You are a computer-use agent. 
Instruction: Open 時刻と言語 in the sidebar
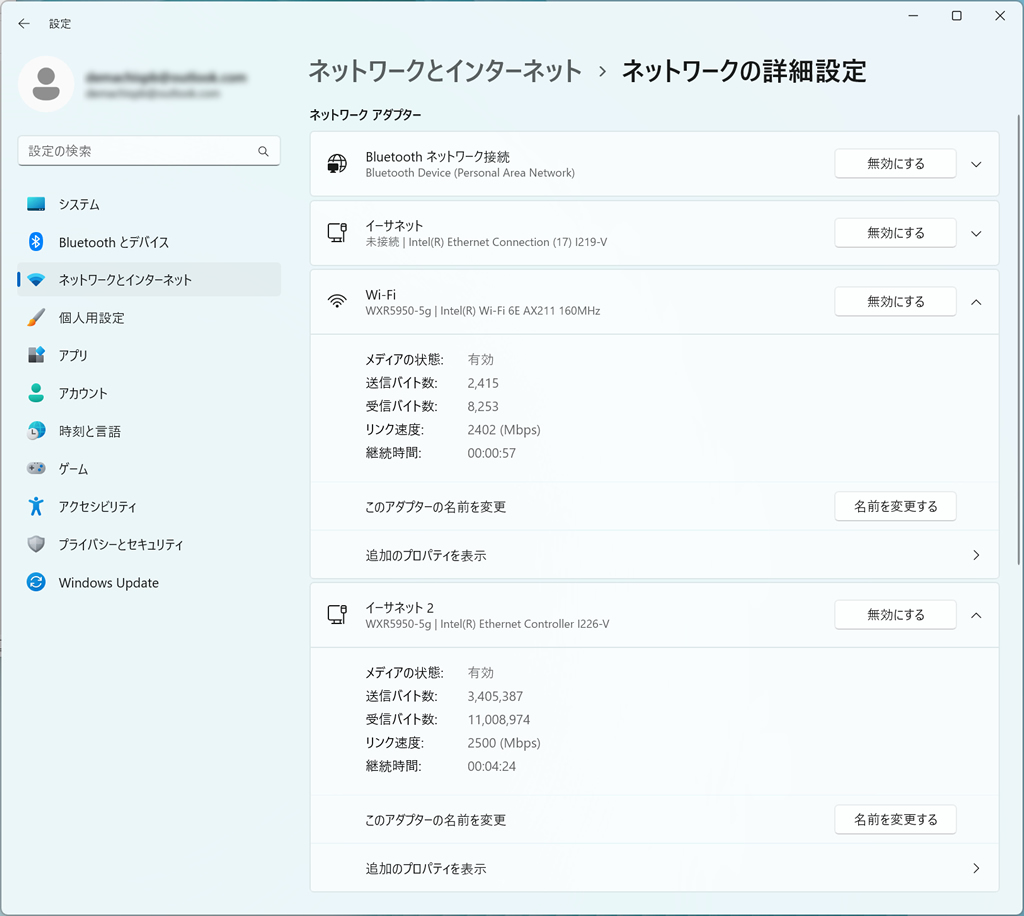pos(150,431)
